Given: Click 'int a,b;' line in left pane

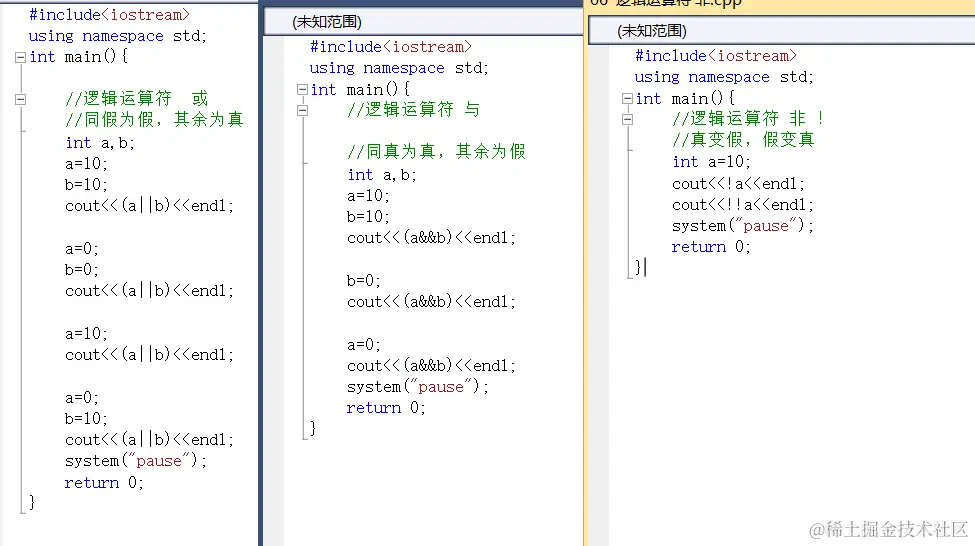Looking at the screenshot, I should point(100,143).
